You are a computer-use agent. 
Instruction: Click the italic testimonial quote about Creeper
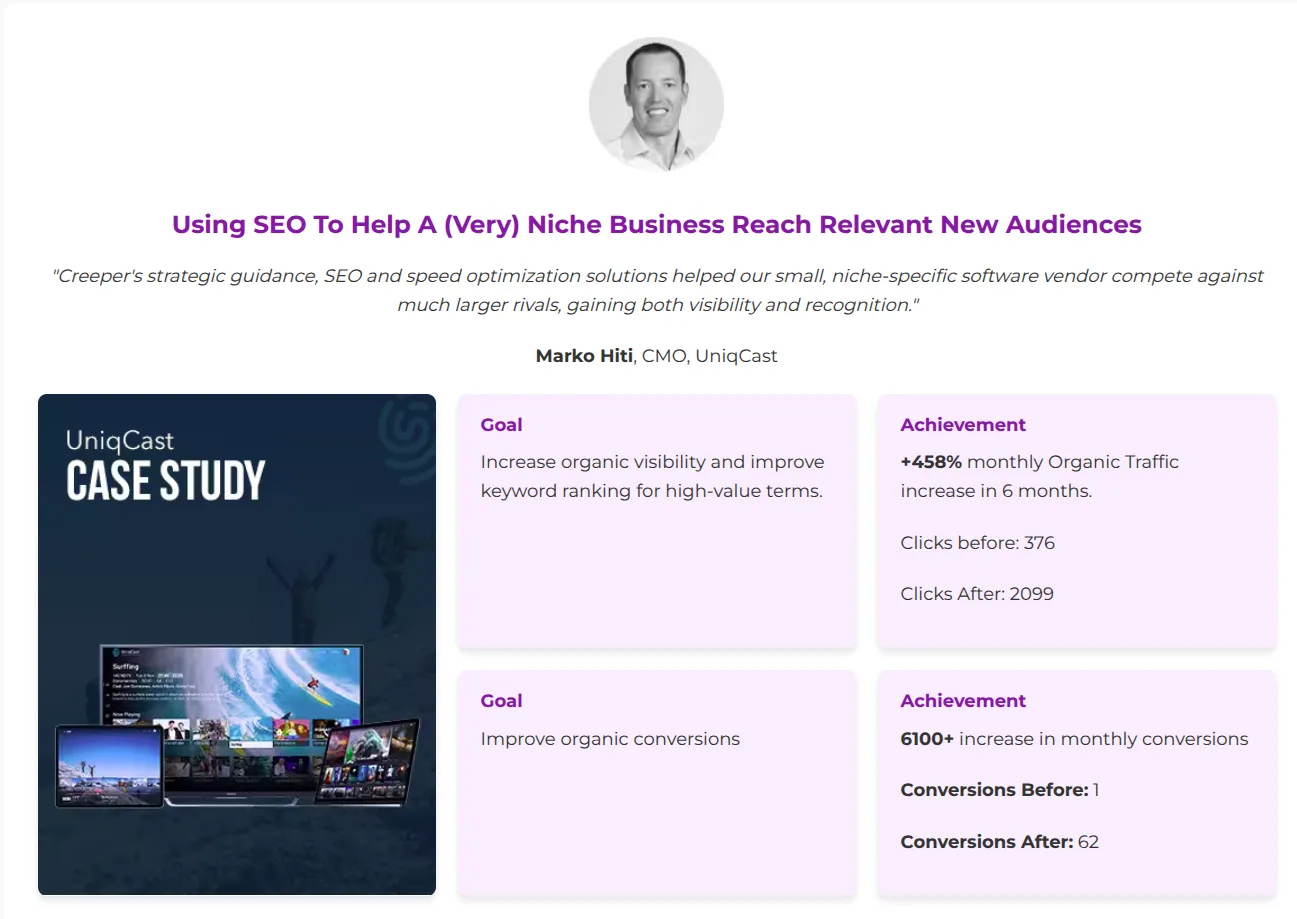(657, 290)
